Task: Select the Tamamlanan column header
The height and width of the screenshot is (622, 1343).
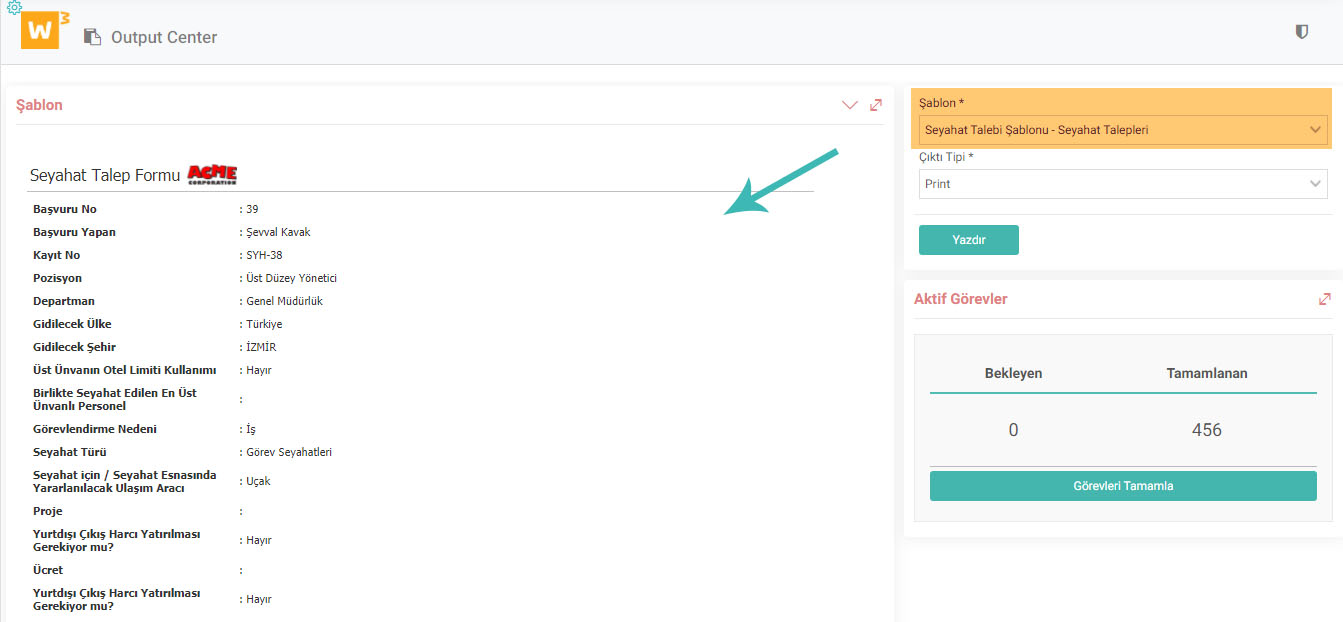Action: pyautogui.click(x=1206, y=373)
